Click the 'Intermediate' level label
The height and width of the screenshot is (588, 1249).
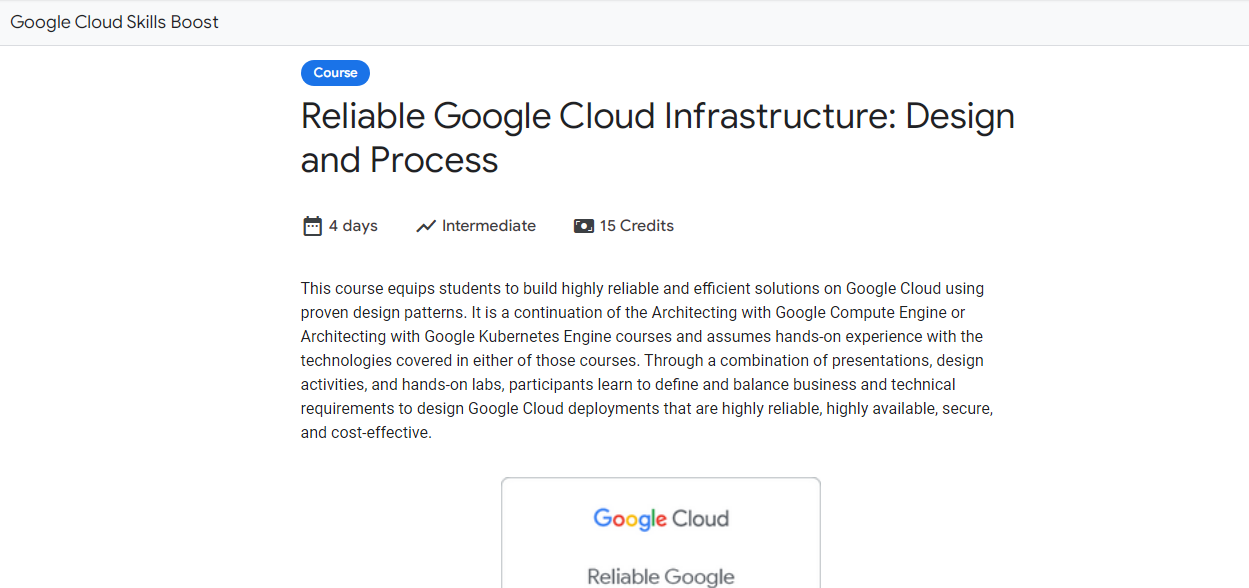[x=489, y=226]
